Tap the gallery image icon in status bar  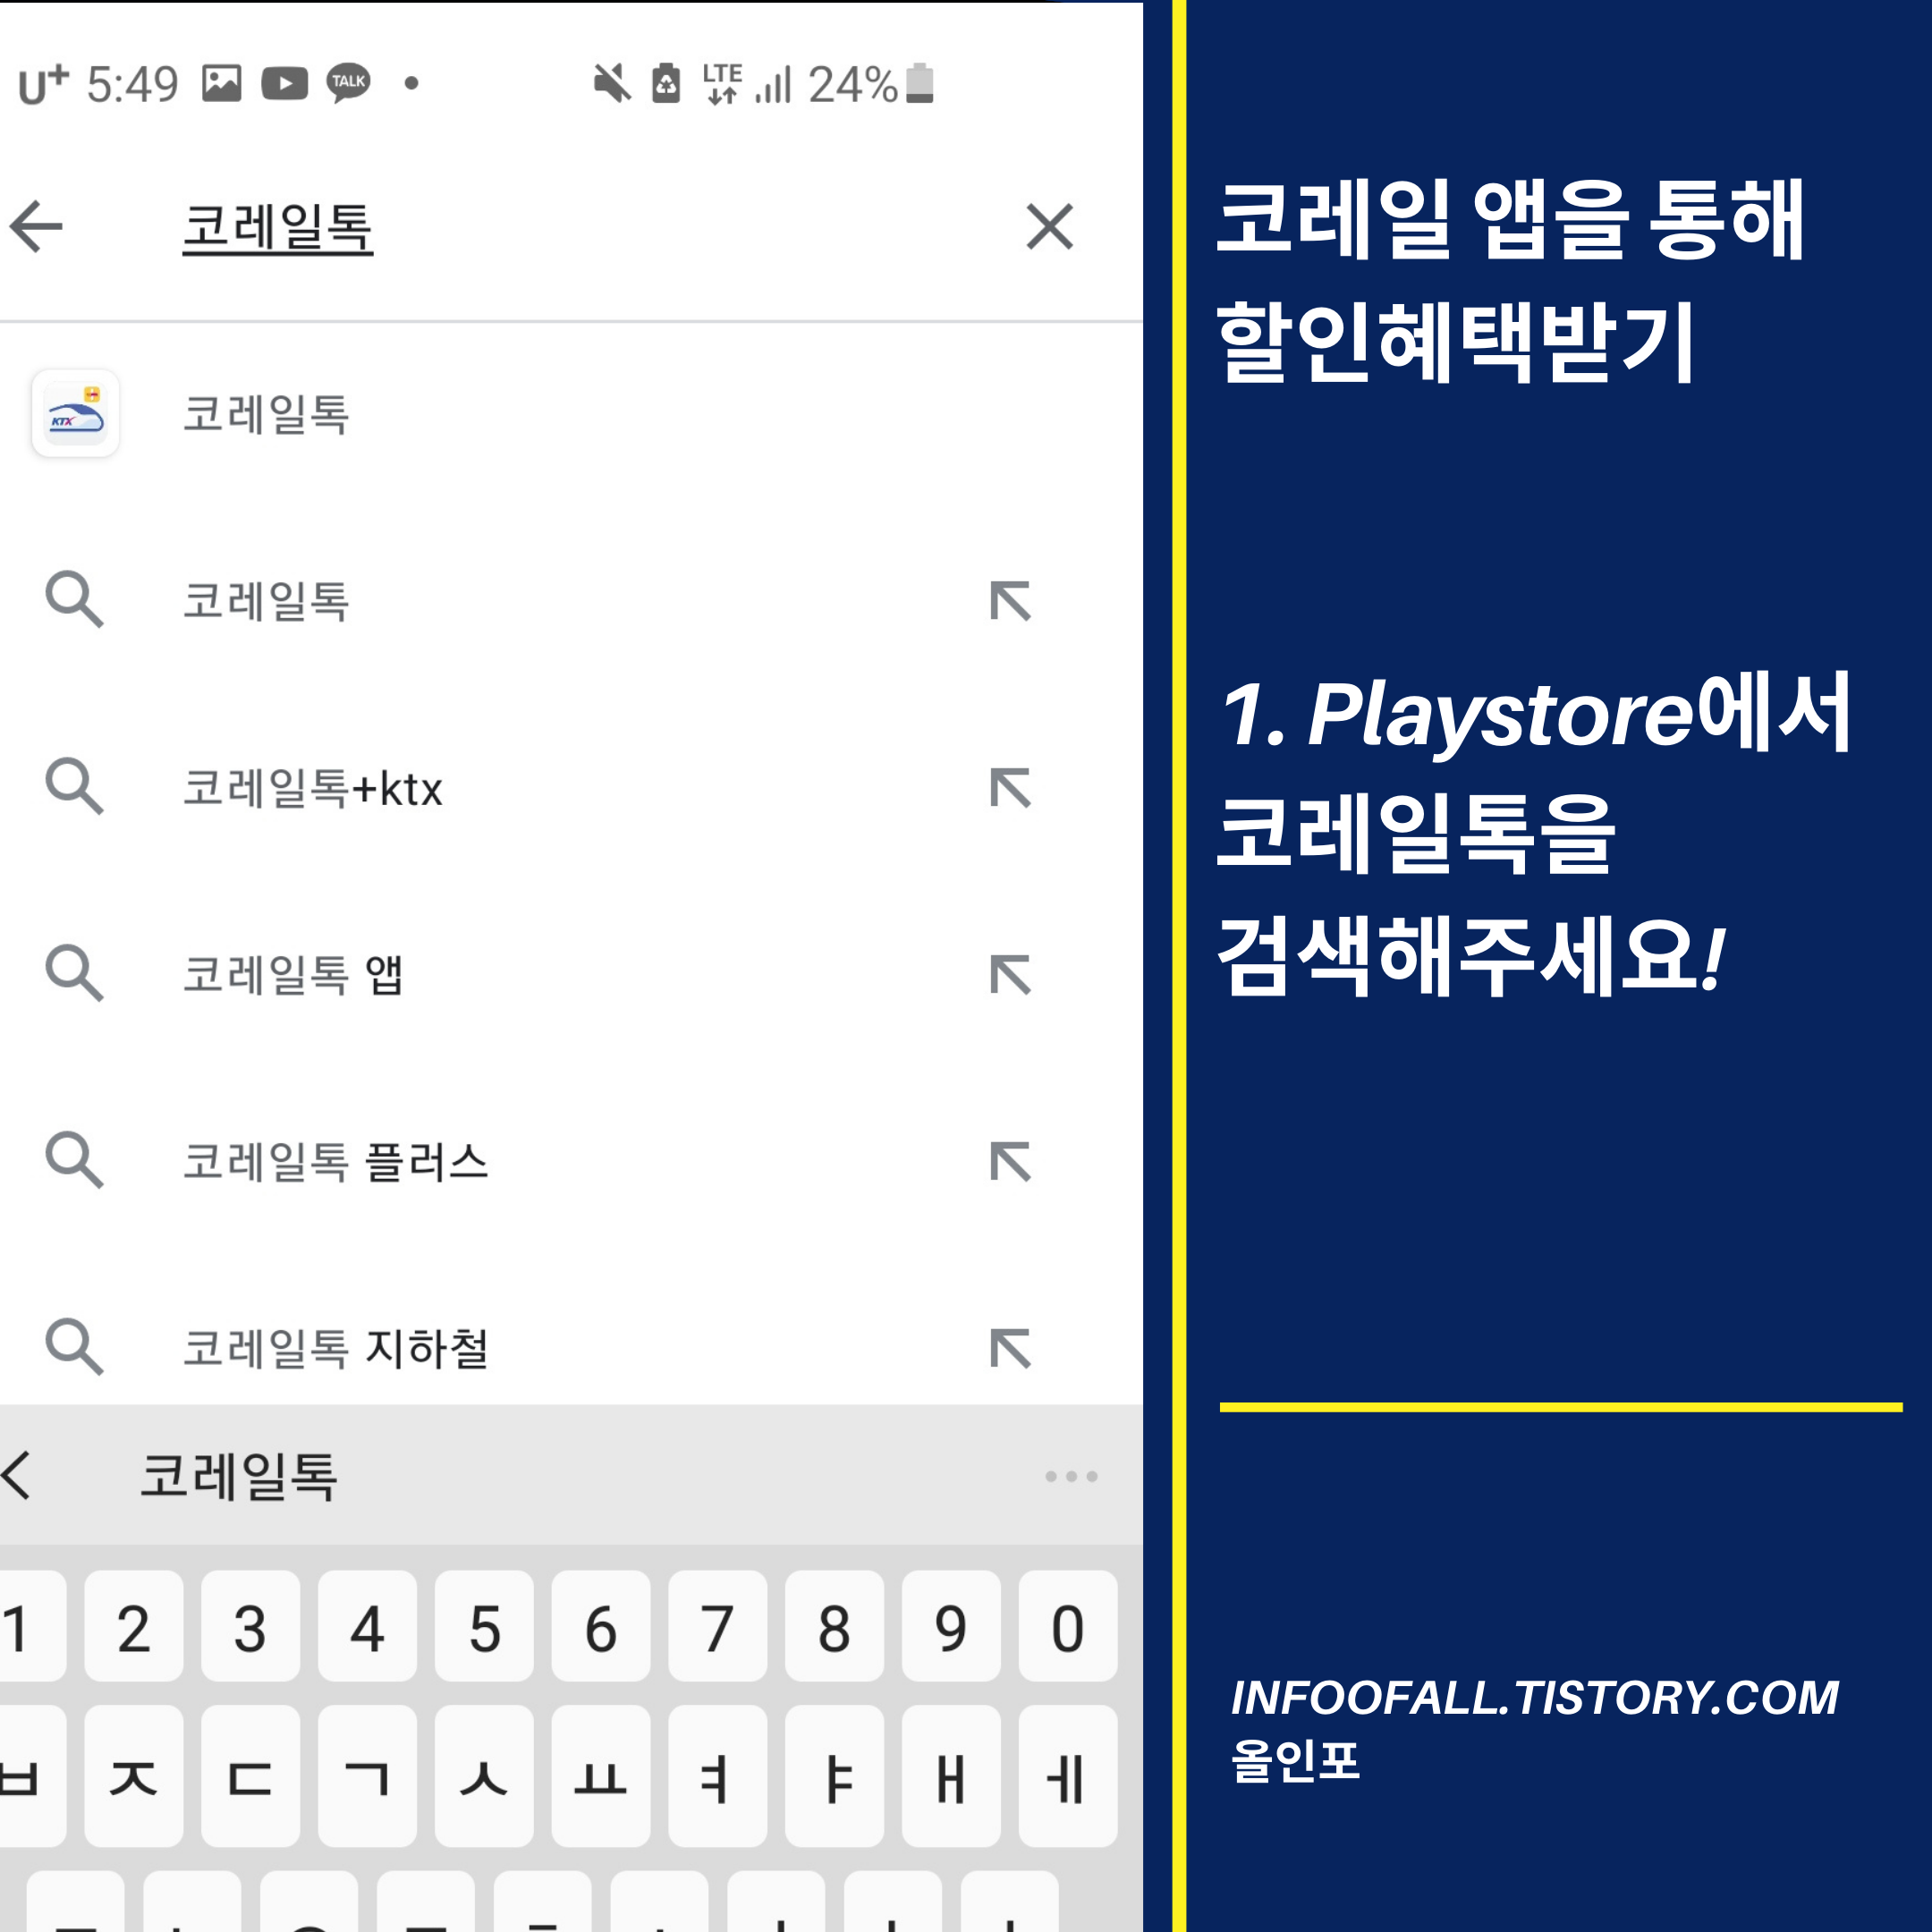pos(221,83)
